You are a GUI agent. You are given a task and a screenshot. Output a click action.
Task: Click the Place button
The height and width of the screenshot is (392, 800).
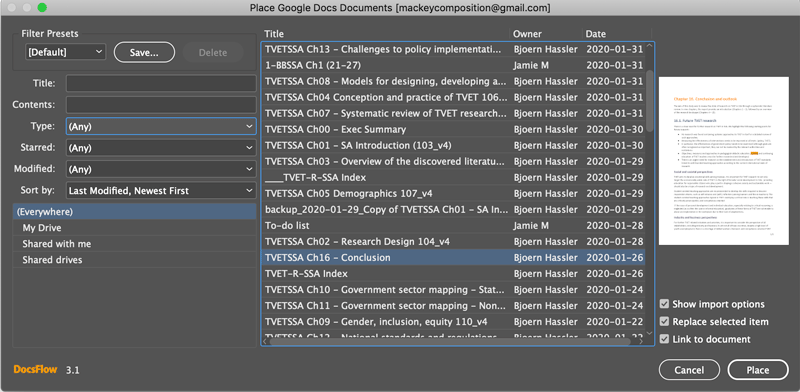click(758, 370)
